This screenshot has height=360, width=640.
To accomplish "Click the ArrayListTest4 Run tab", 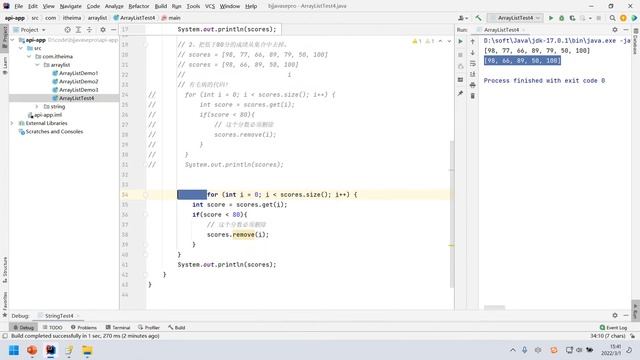I will tap(501, 30).
